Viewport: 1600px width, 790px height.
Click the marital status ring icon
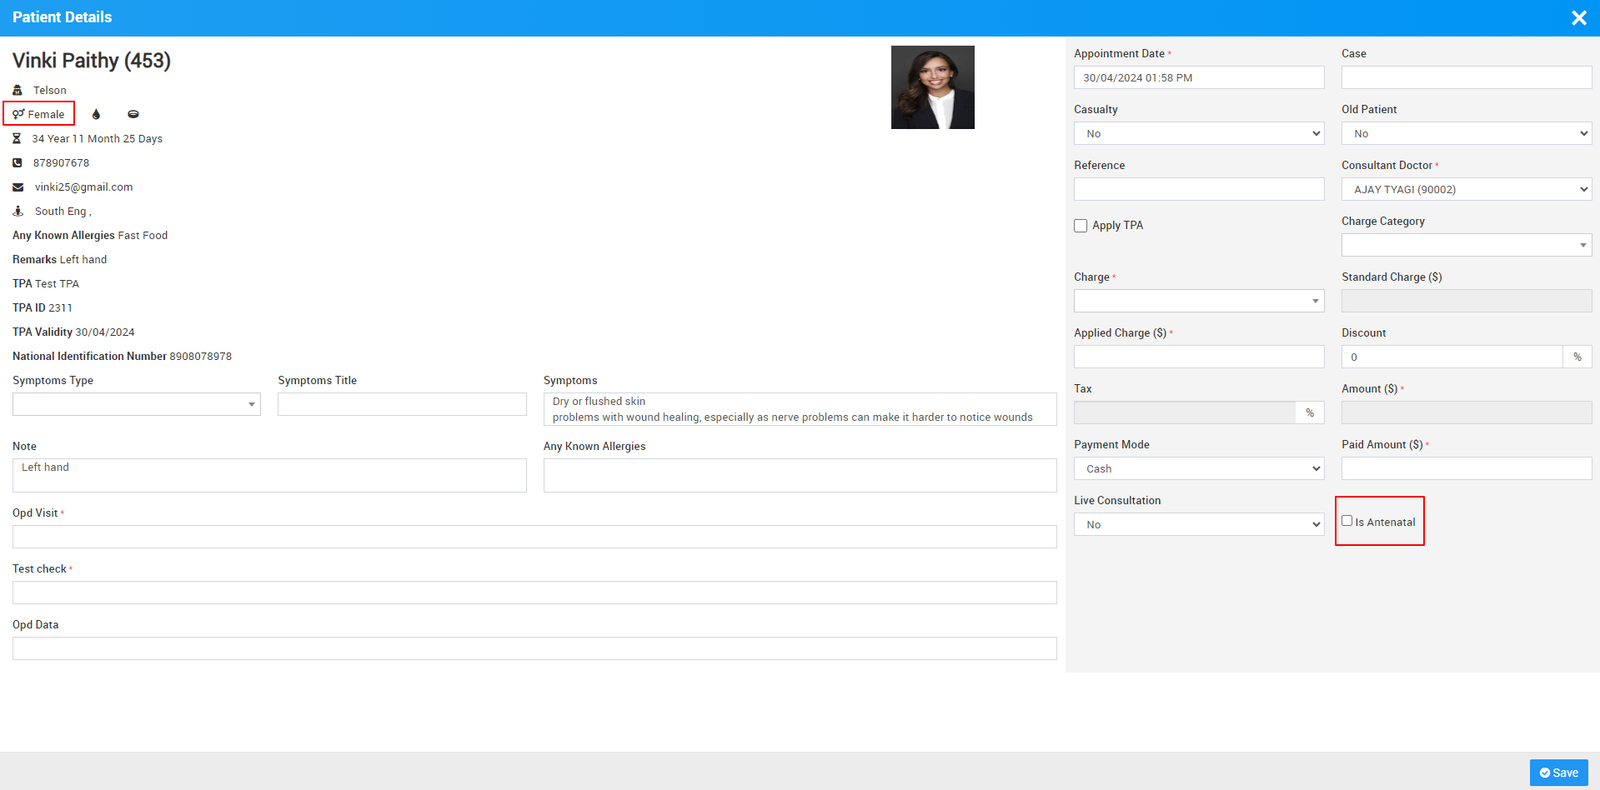133,114
